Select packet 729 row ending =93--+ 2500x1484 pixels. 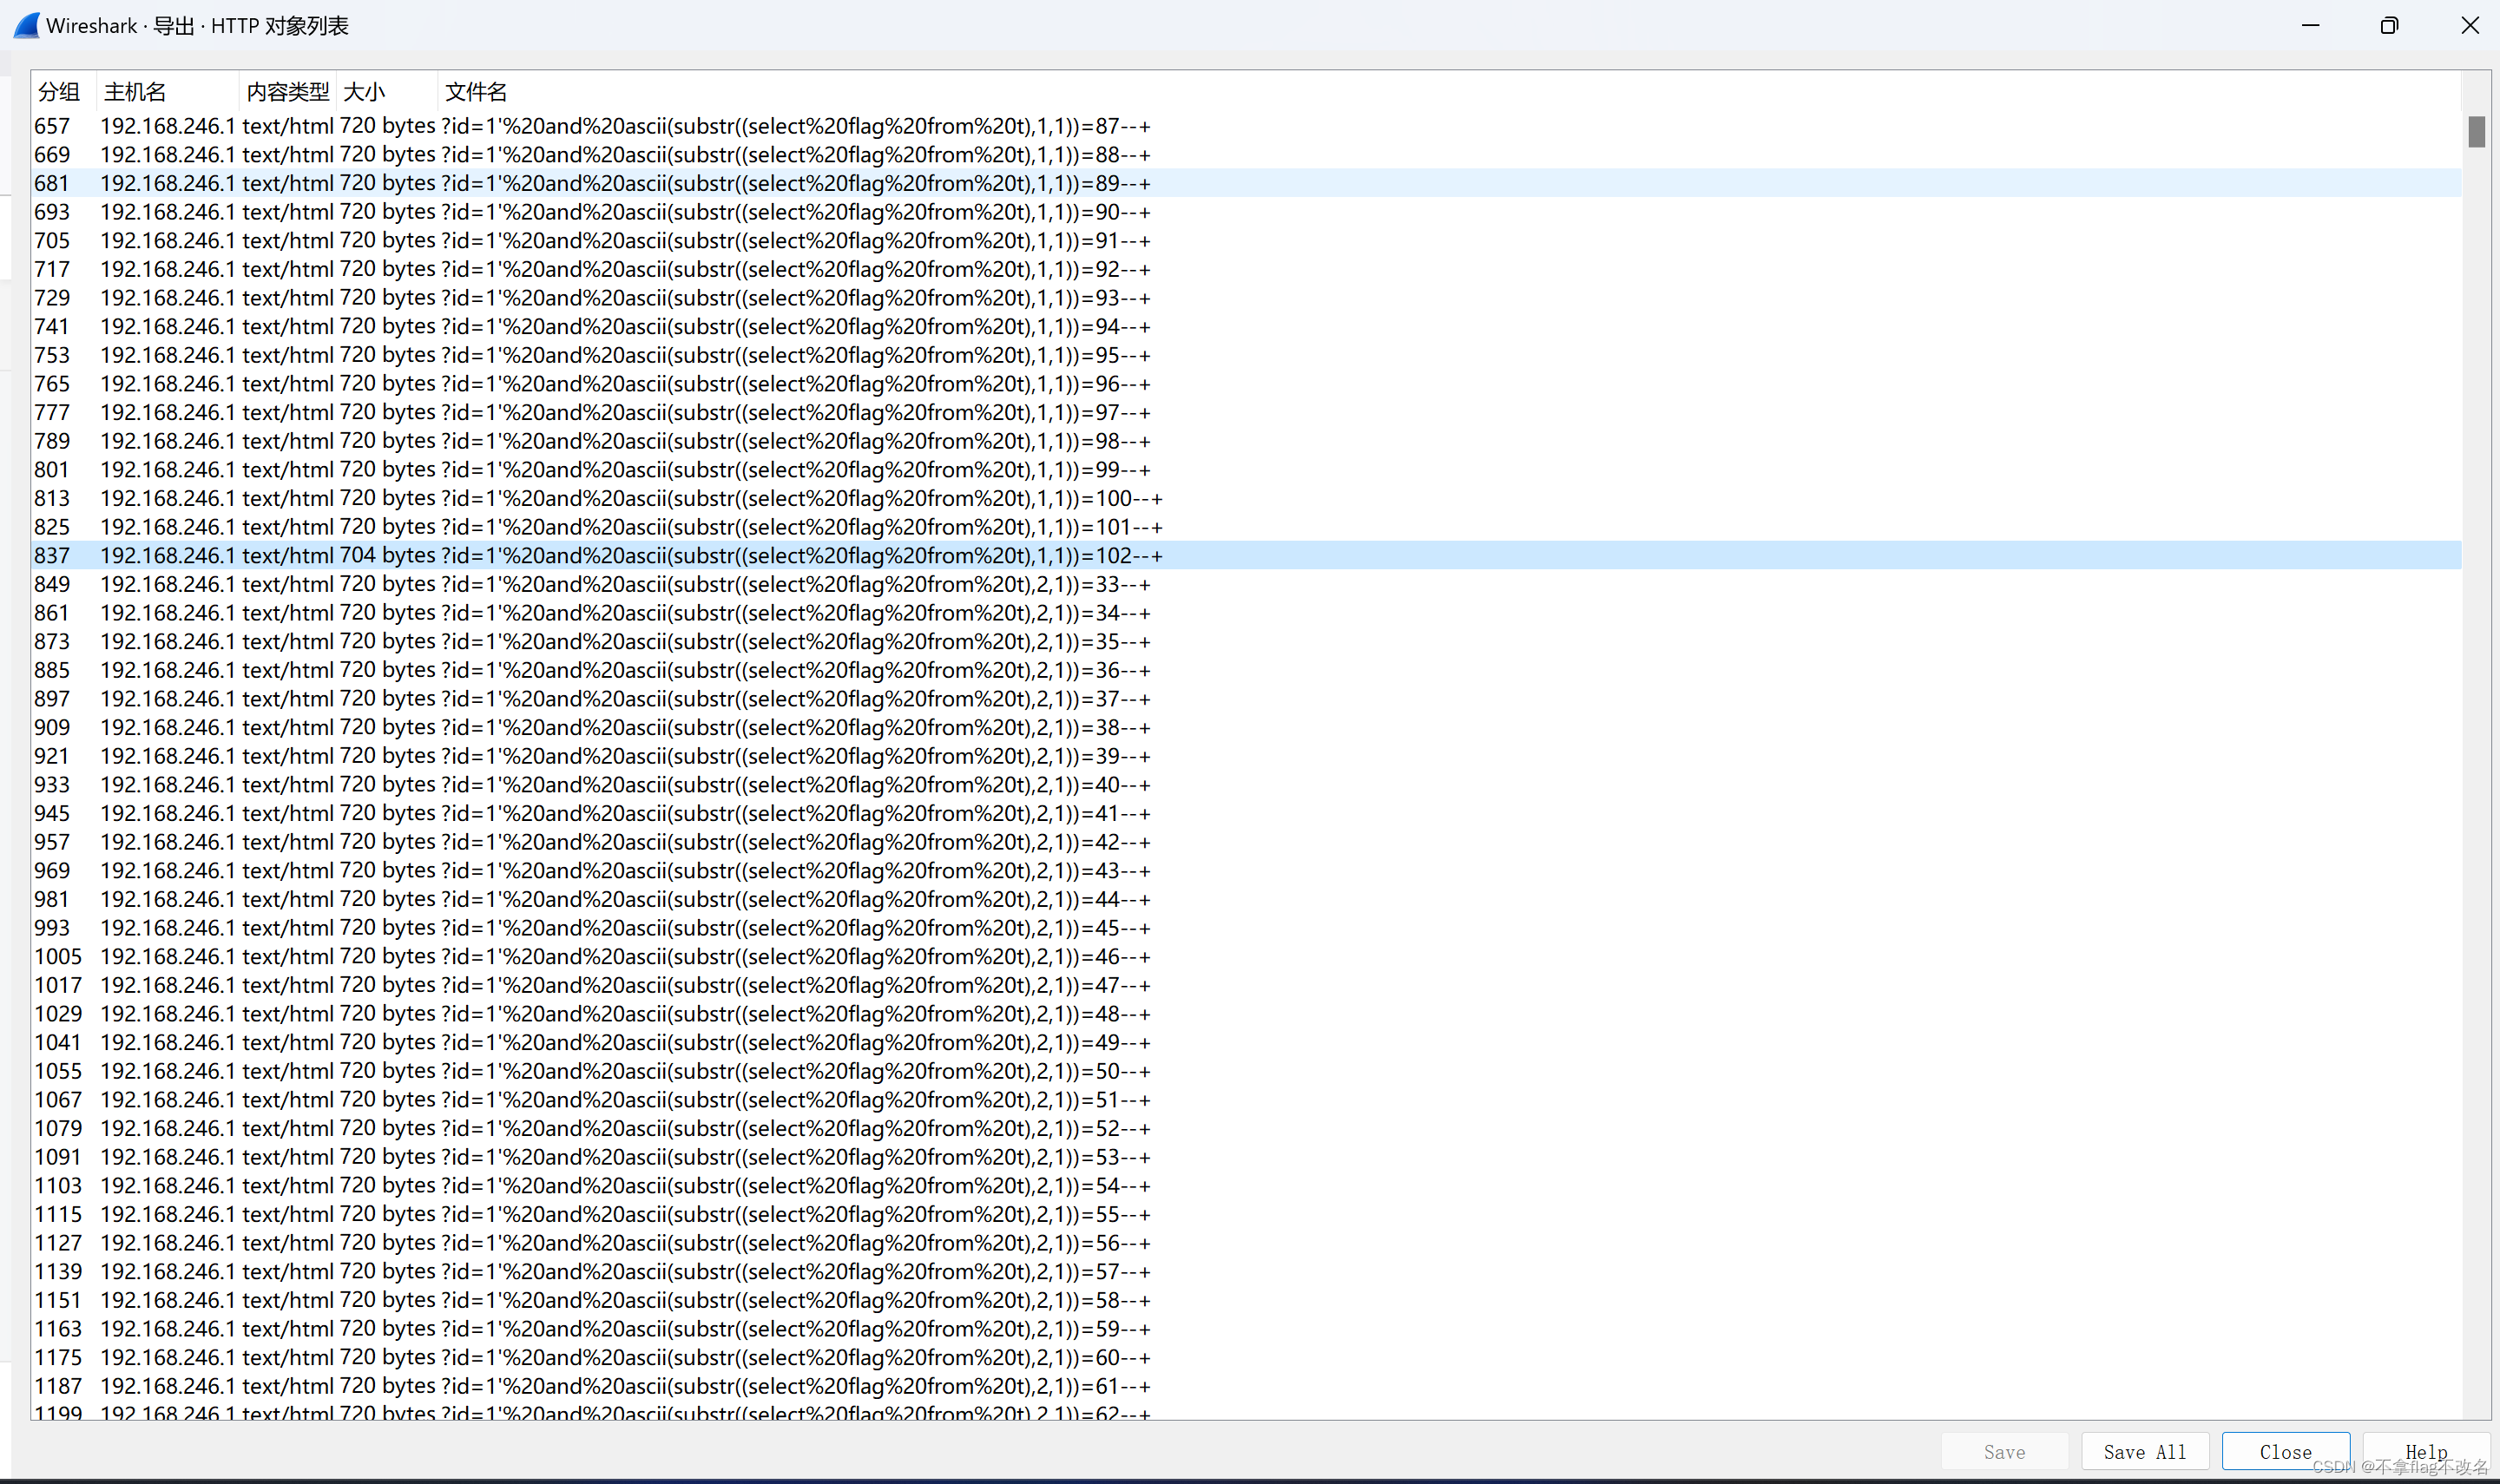click(x=1246, y=298)
